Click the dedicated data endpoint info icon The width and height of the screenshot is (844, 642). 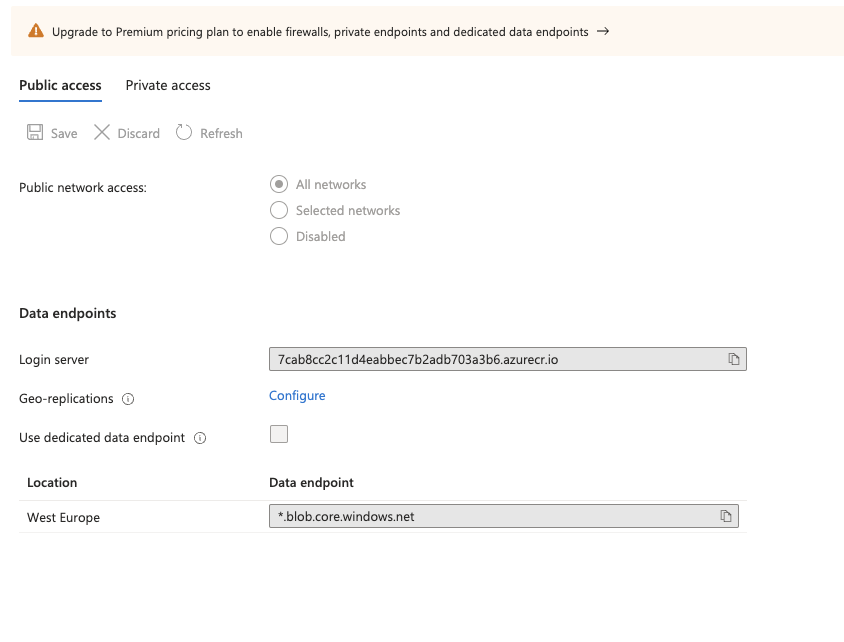click(200, 438)
